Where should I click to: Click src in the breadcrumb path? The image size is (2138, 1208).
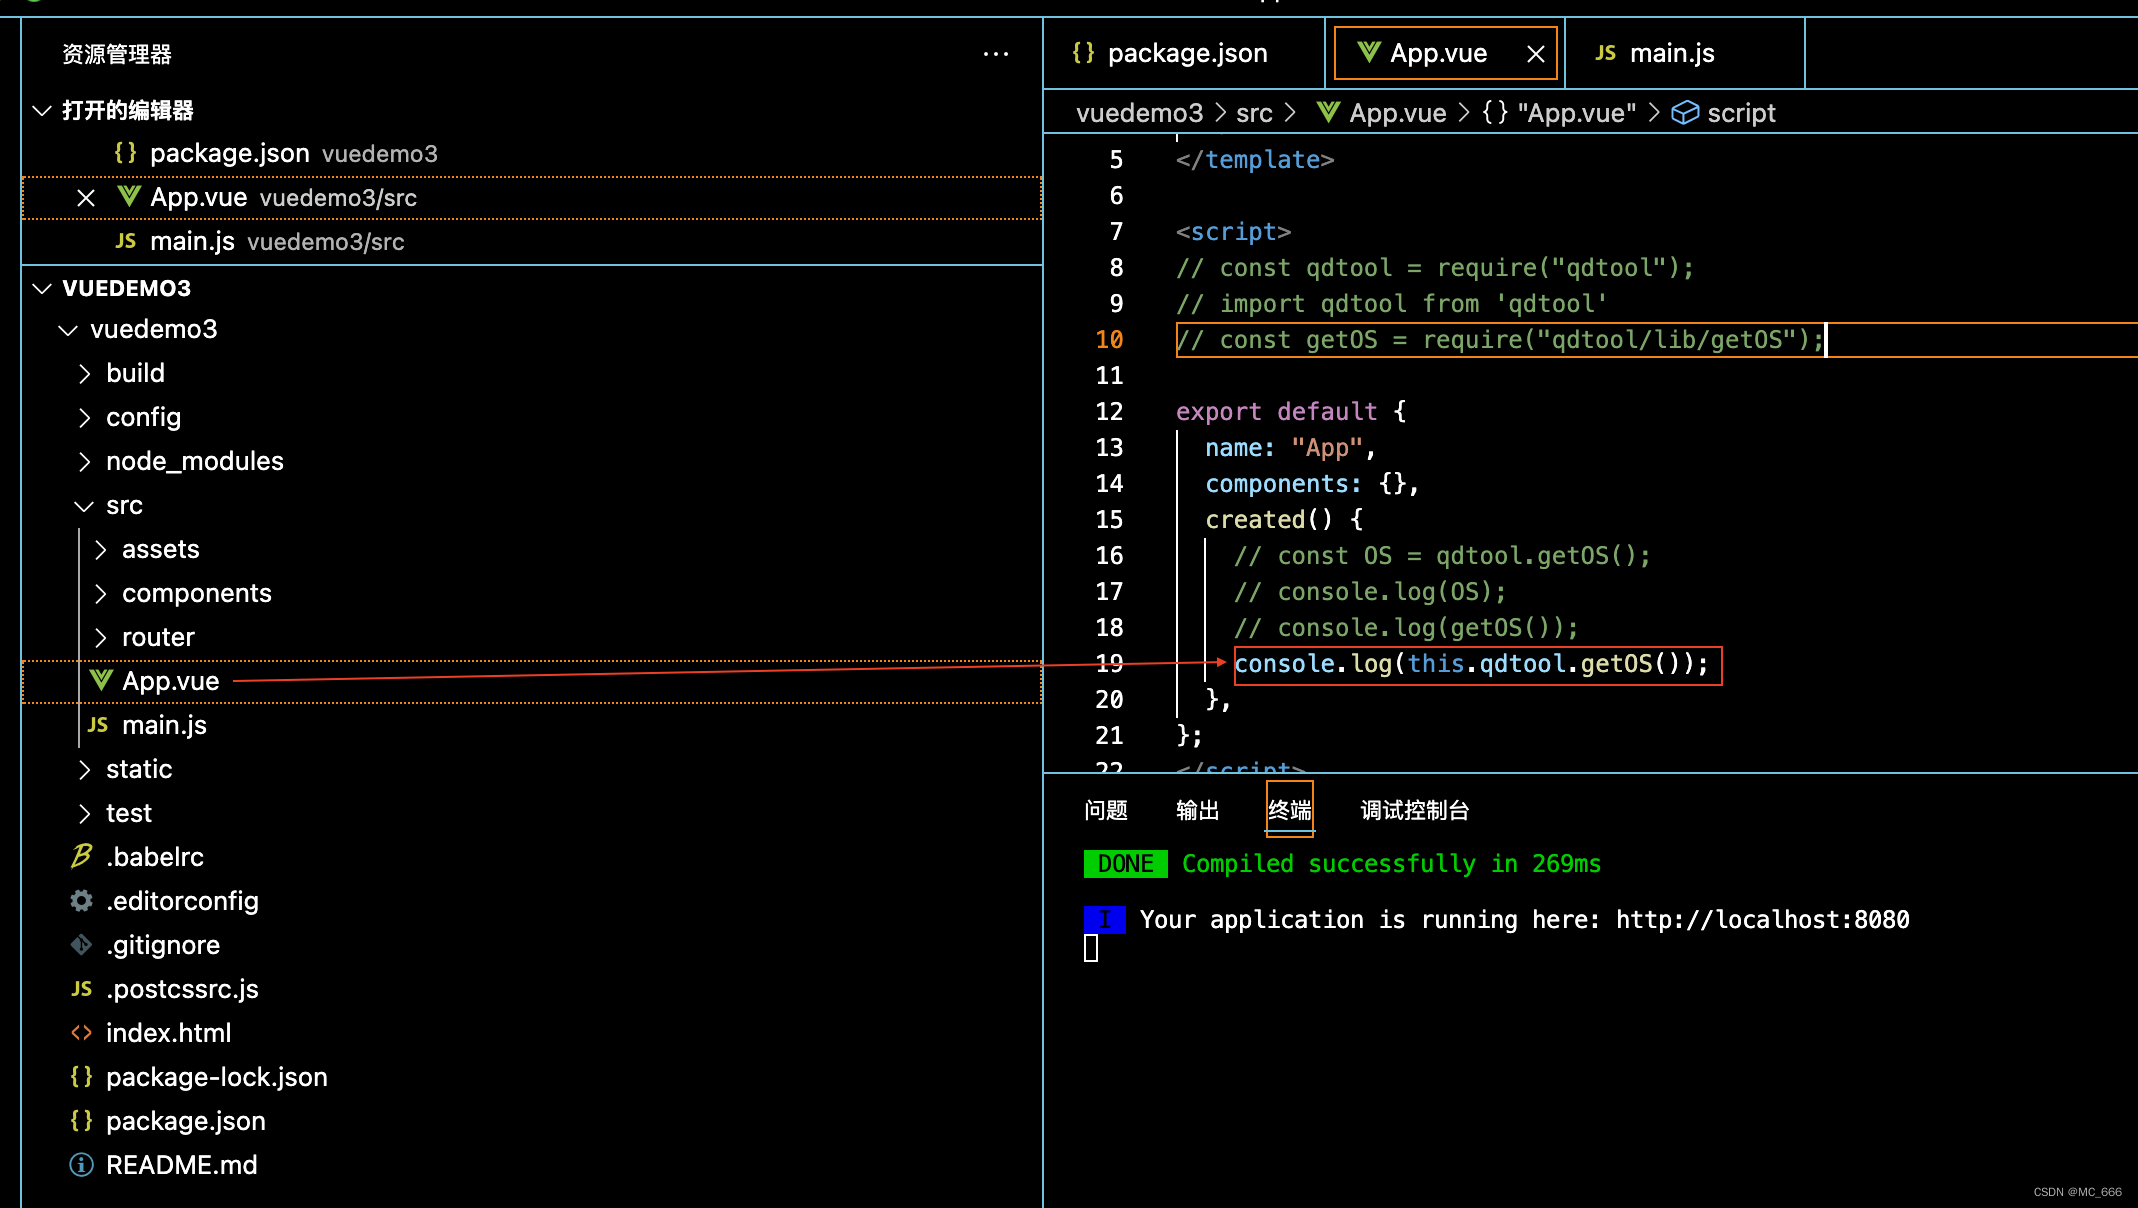coord(1254,113)
